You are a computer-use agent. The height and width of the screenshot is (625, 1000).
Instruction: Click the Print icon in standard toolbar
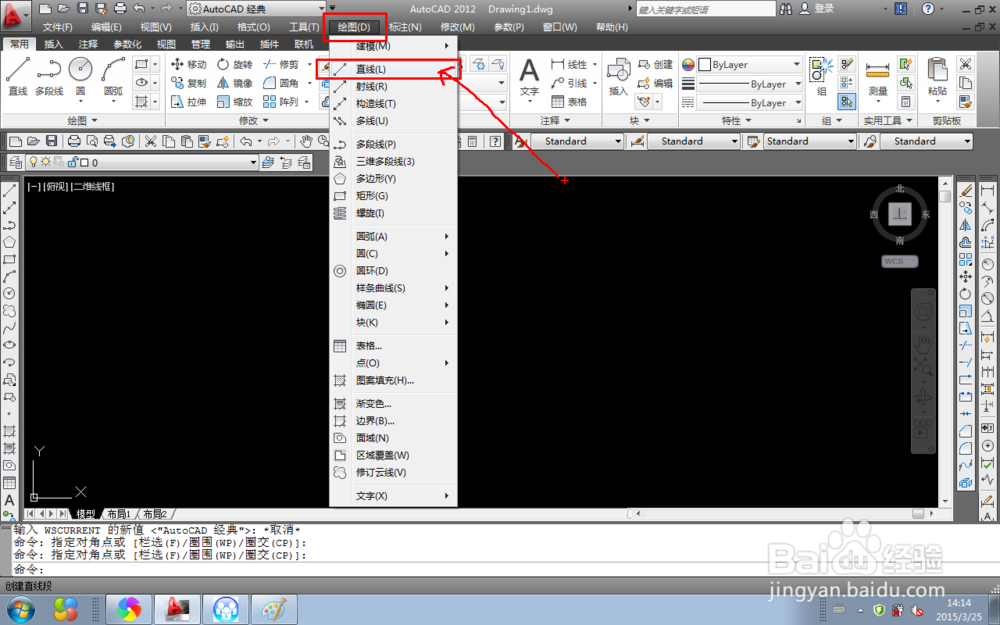74,142
